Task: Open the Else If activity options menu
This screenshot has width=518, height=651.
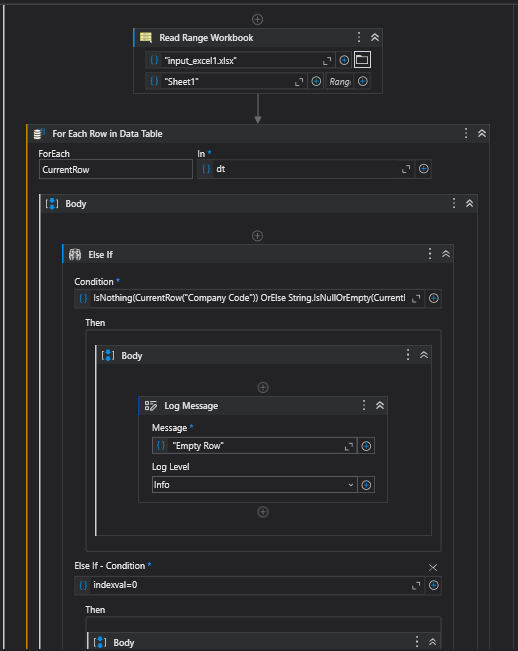Action: (x=430, y=254)
